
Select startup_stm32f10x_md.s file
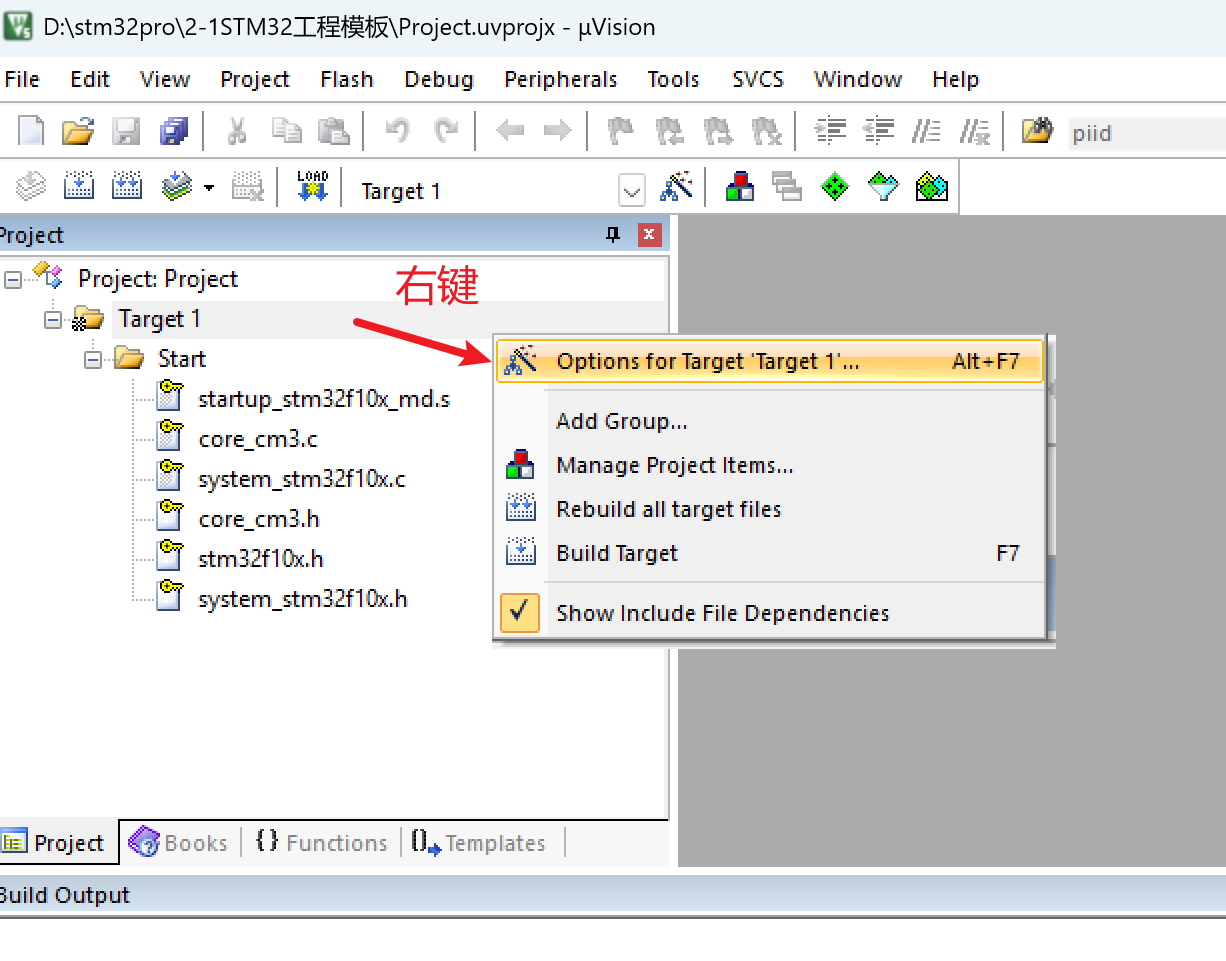[324, 400]
